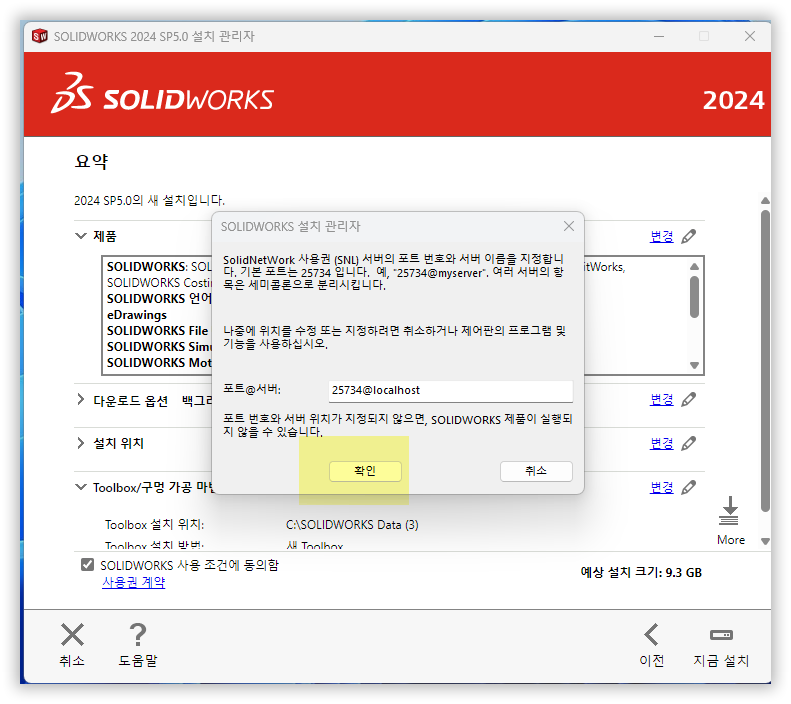
Task: Click the pencil edit icon for 제품
Action: (689, 236)
